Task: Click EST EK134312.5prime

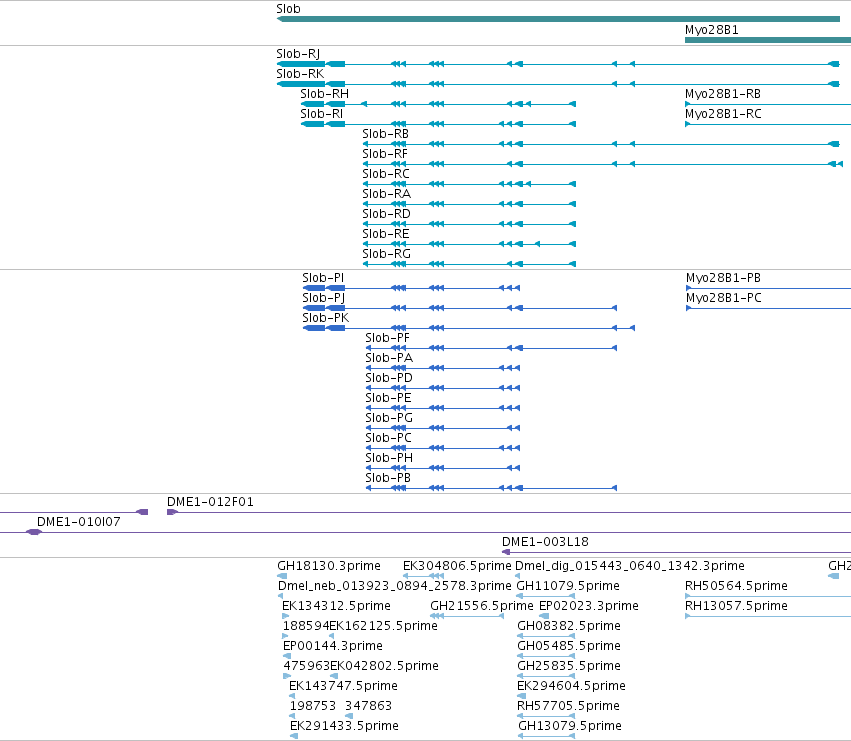Action: (336, 606)
